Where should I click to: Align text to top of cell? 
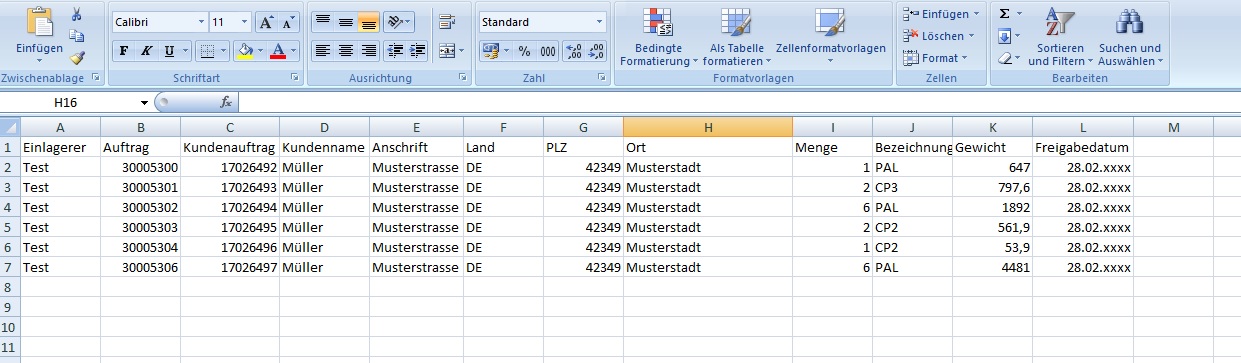click(322, 22)
